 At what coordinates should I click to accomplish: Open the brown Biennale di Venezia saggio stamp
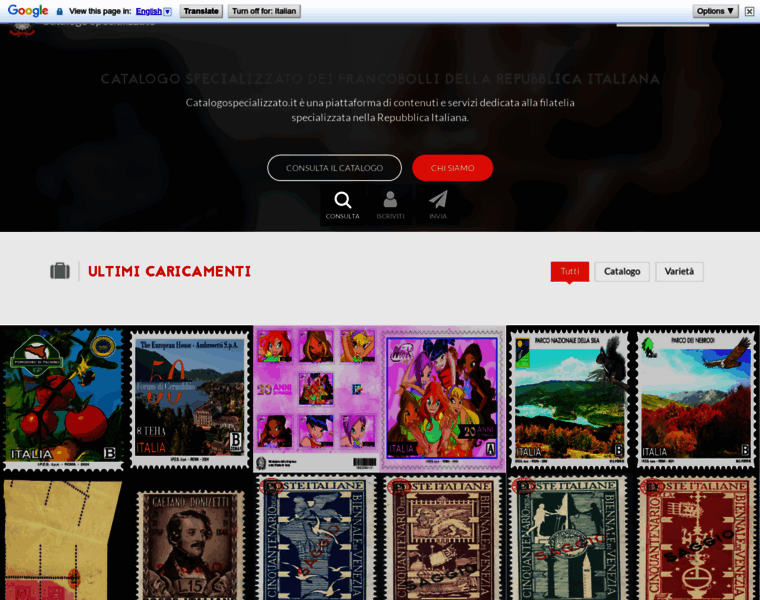[x=443, y=538]
